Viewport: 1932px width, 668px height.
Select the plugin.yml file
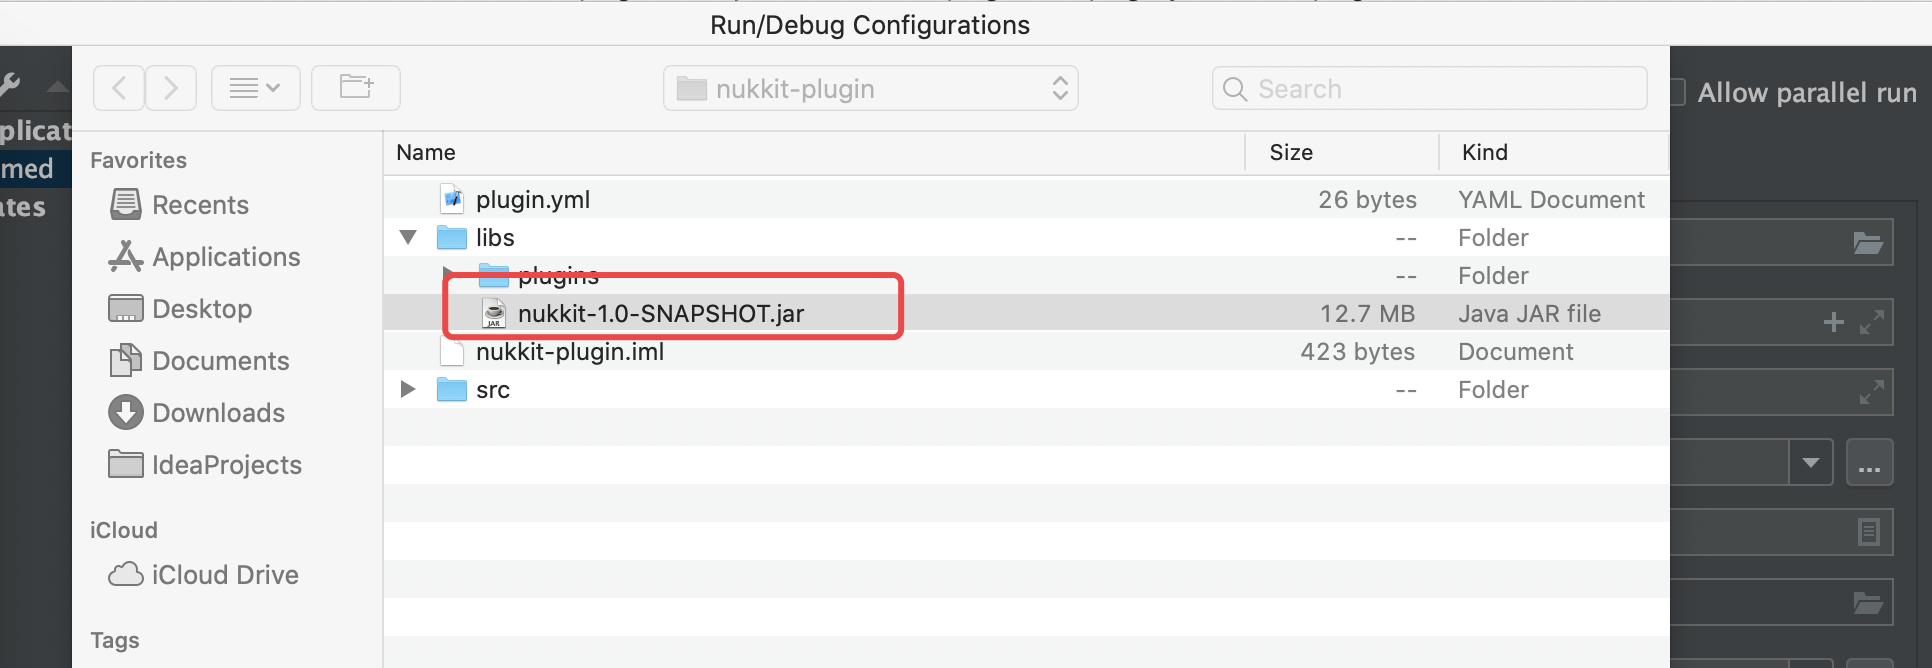pos(532,200)
